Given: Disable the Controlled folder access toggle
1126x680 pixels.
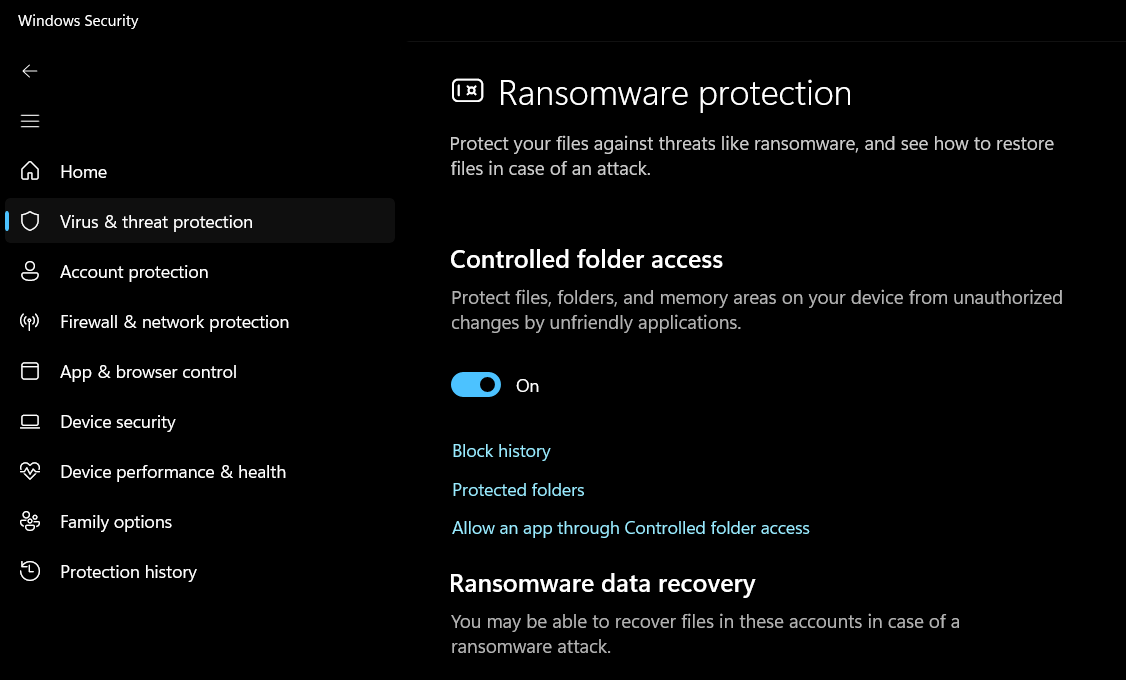Looking at the screenshot, I should pyautogui.click(x=476, y=384).
